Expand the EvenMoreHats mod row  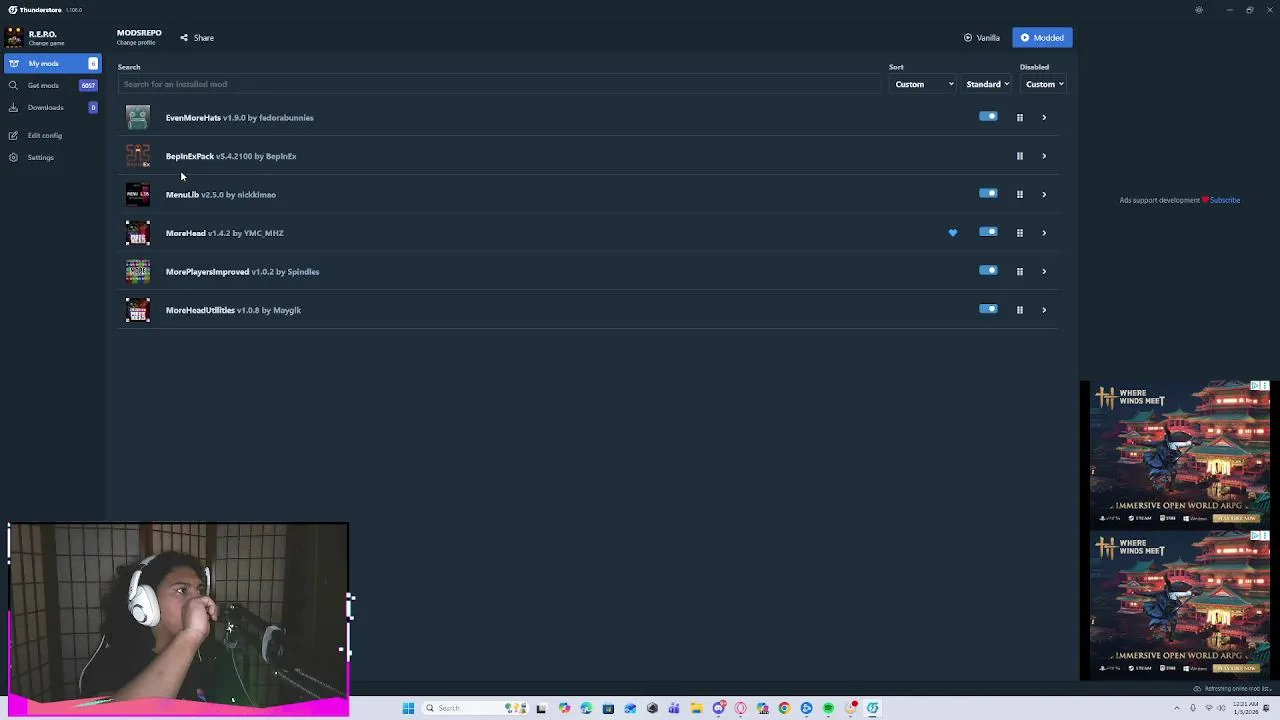tap(1044, 118)
